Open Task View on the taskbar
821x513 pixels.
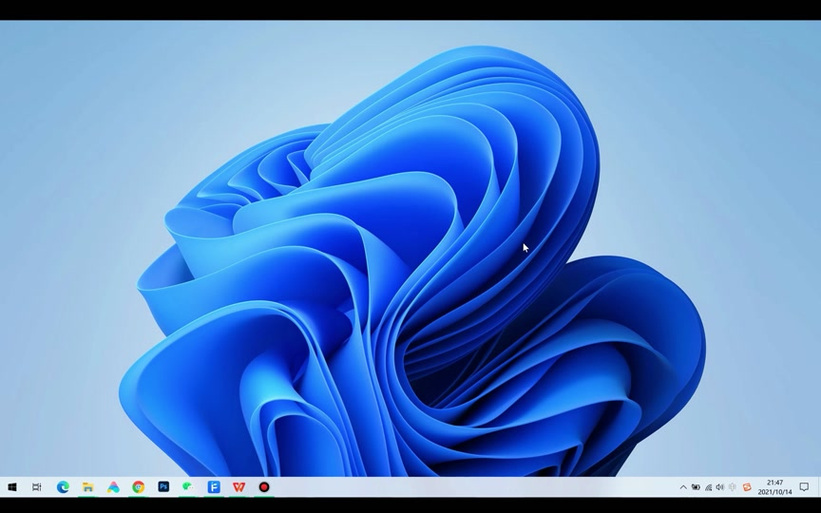tap(37, 487)
